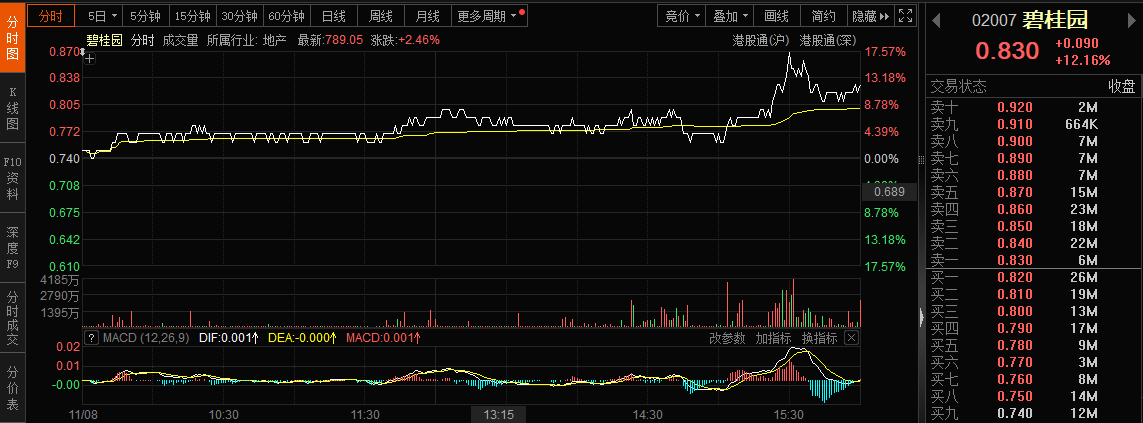Switch to 5分钟 chart
Image resolution: width=1143 pixels, height=423 pixels.
(x=145, y=16)
